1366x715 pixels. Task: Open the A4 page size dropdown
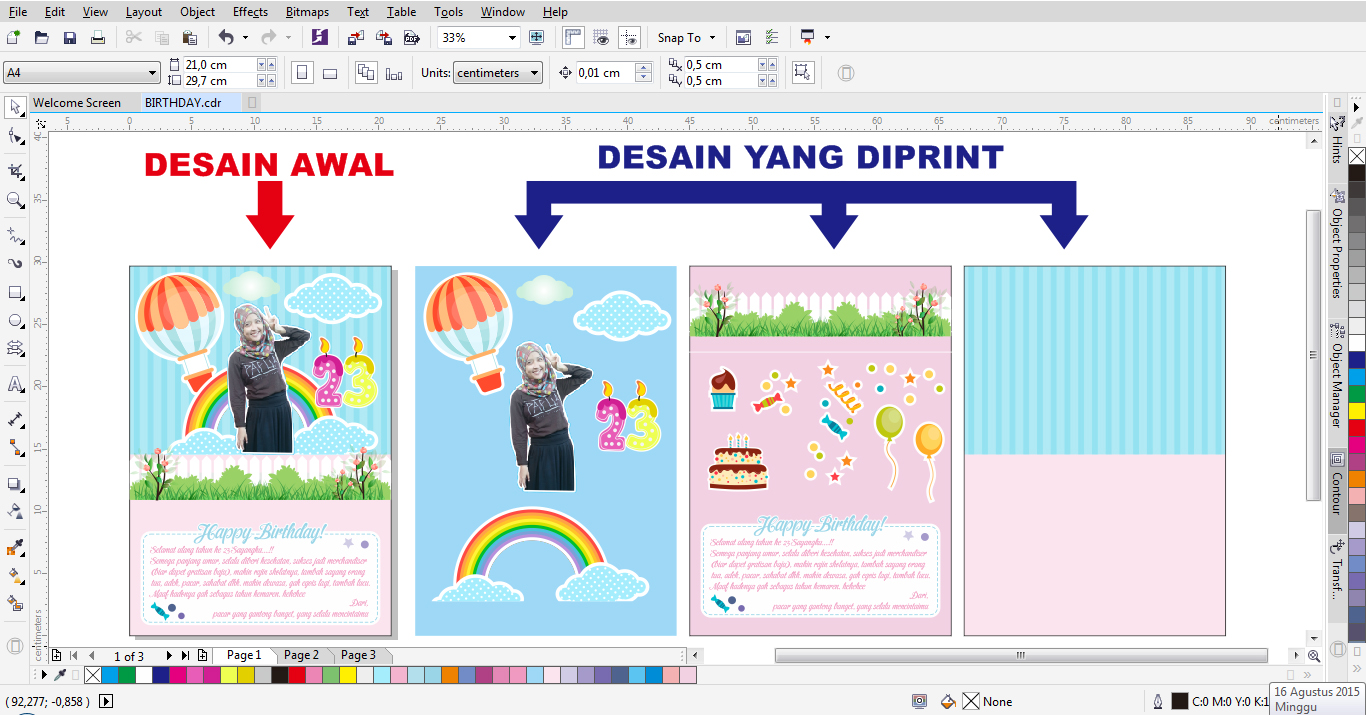(x=152, y=73)
